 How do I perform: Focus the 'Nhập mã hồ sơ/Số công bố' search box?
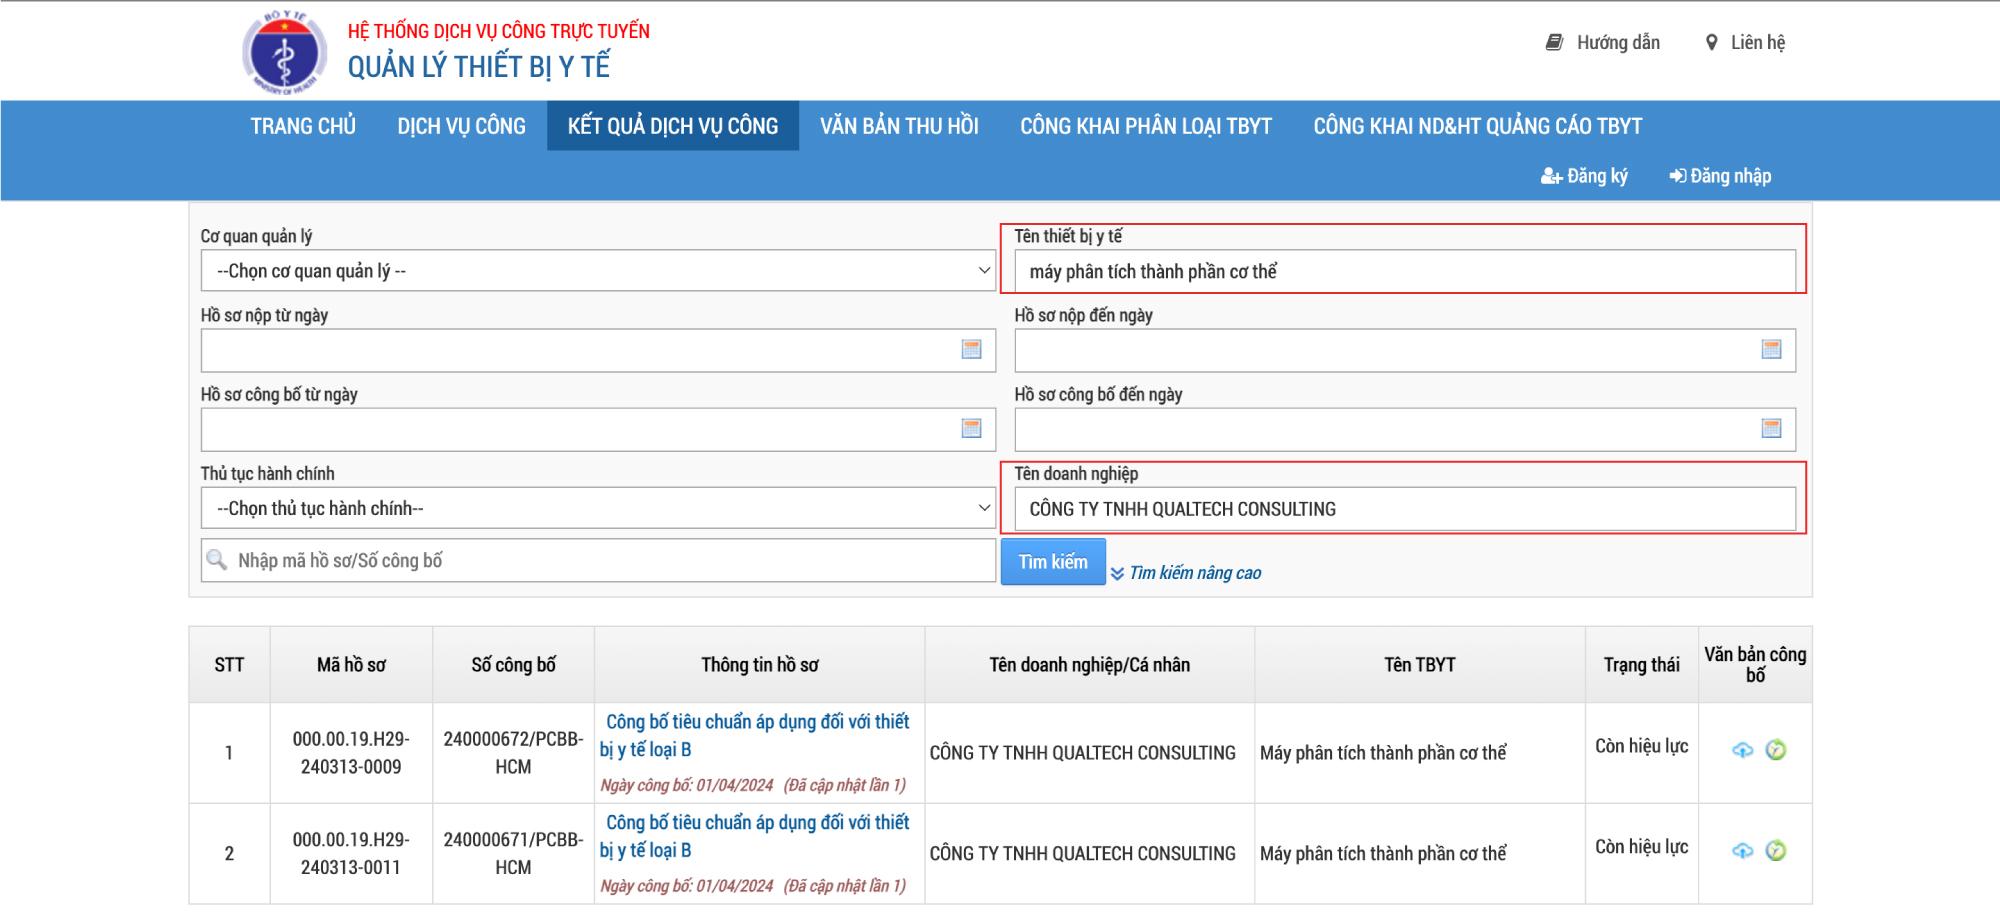pyautogui.click(x=610, y=561)
